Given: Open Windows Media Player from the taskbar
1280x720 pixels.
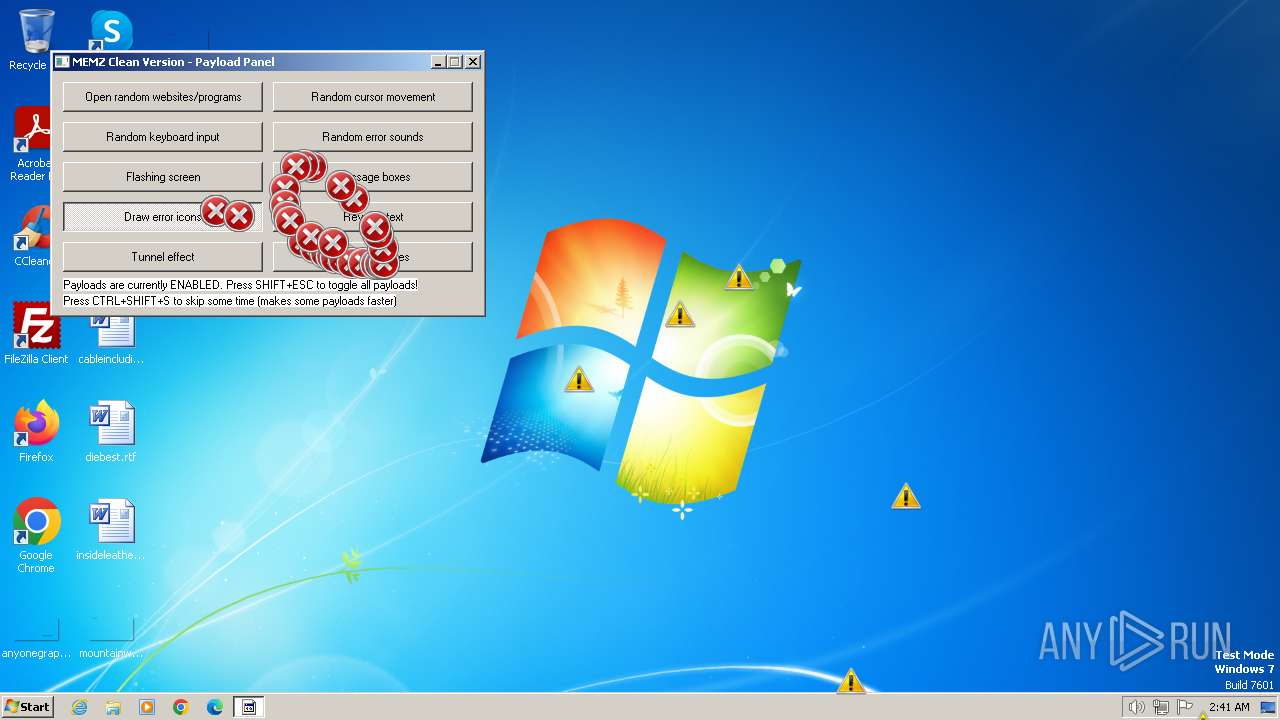Looking at the screenshot, I should tap(147, 707).
